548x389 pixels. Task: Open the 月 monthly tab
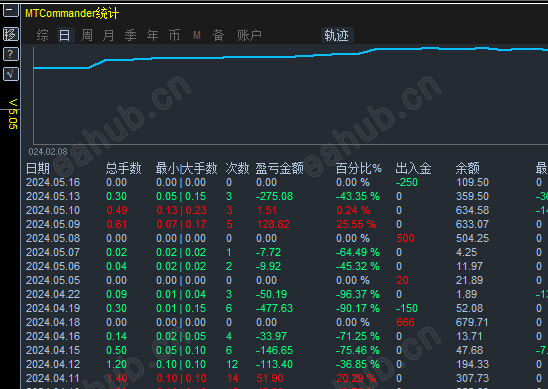tap(109, 35)
